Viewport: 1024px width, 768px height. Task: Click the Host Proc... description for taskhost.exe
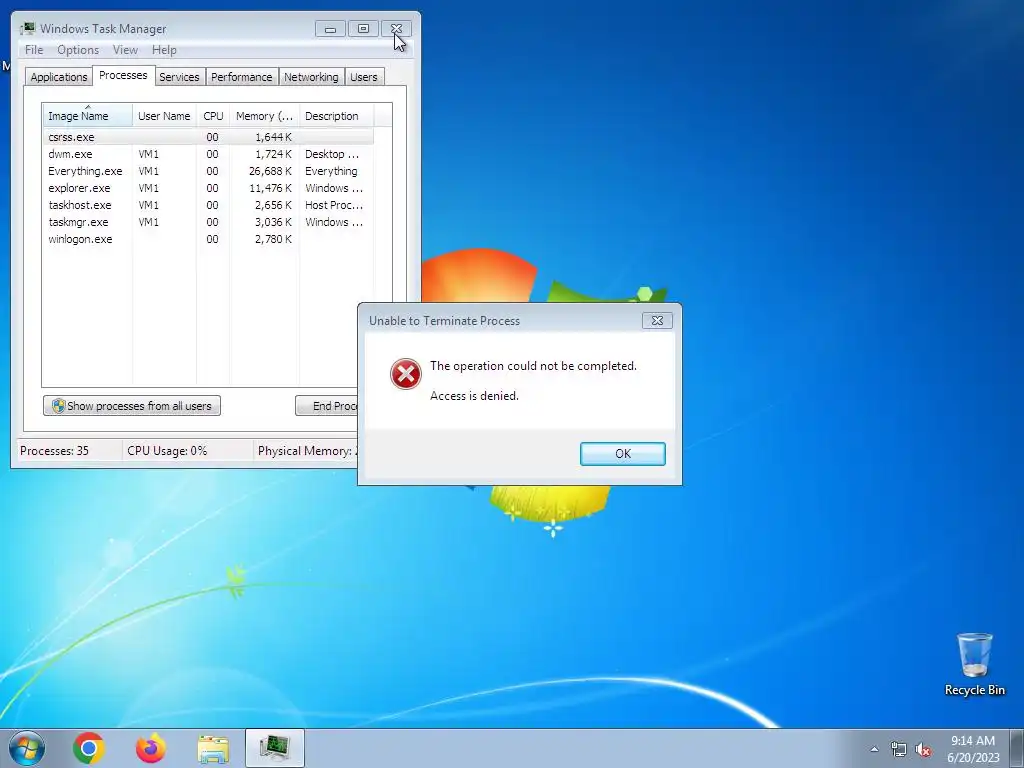click(334, 205)
